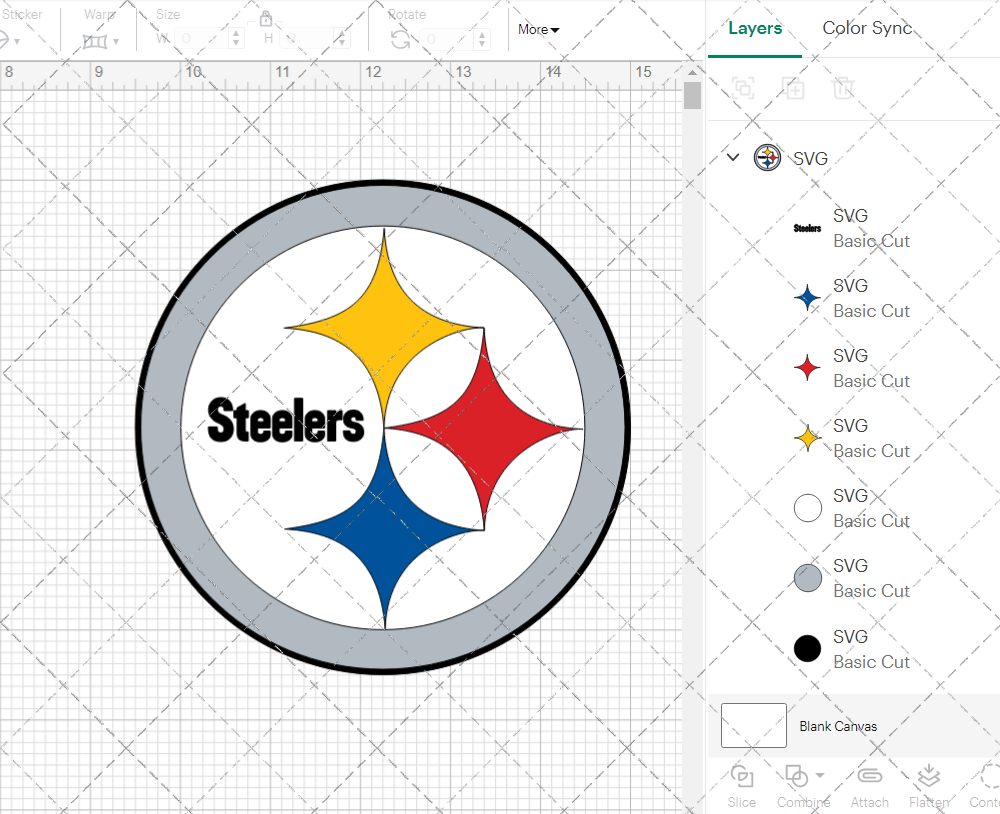
Task: Click the Duplicate layer icon
Action: 794,88
